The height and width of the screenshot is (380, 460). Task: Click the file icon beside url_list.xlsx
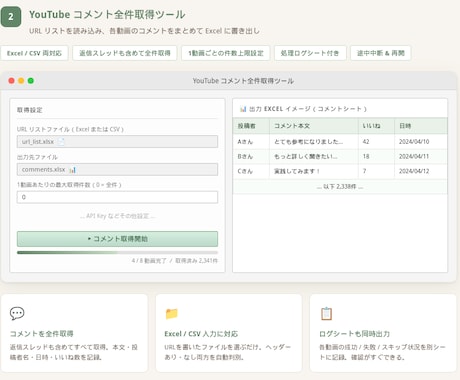[x=61, y=142]
